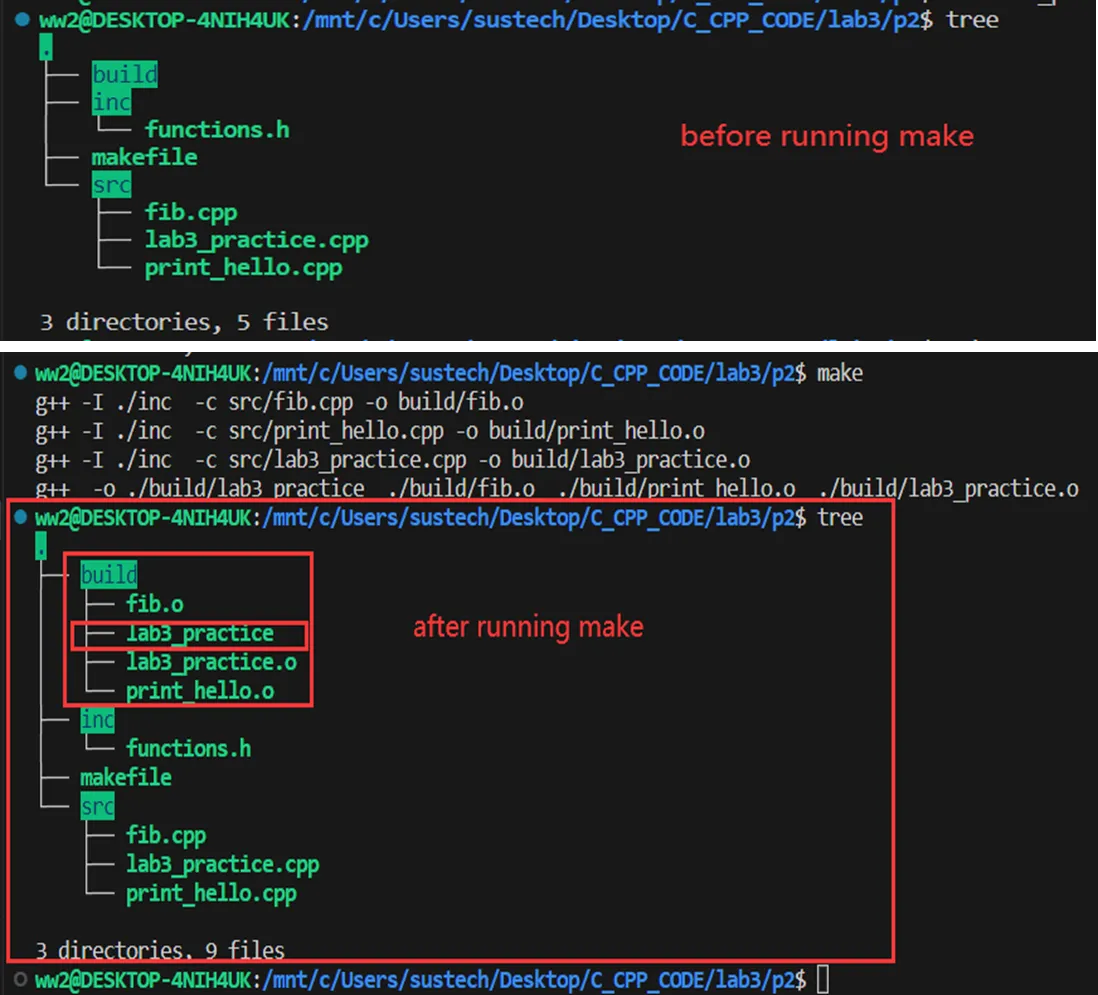Click the src folder in the after-make tree
Image resolution: width=1098 pixels, height=995 pixels.
pos(97,807)
